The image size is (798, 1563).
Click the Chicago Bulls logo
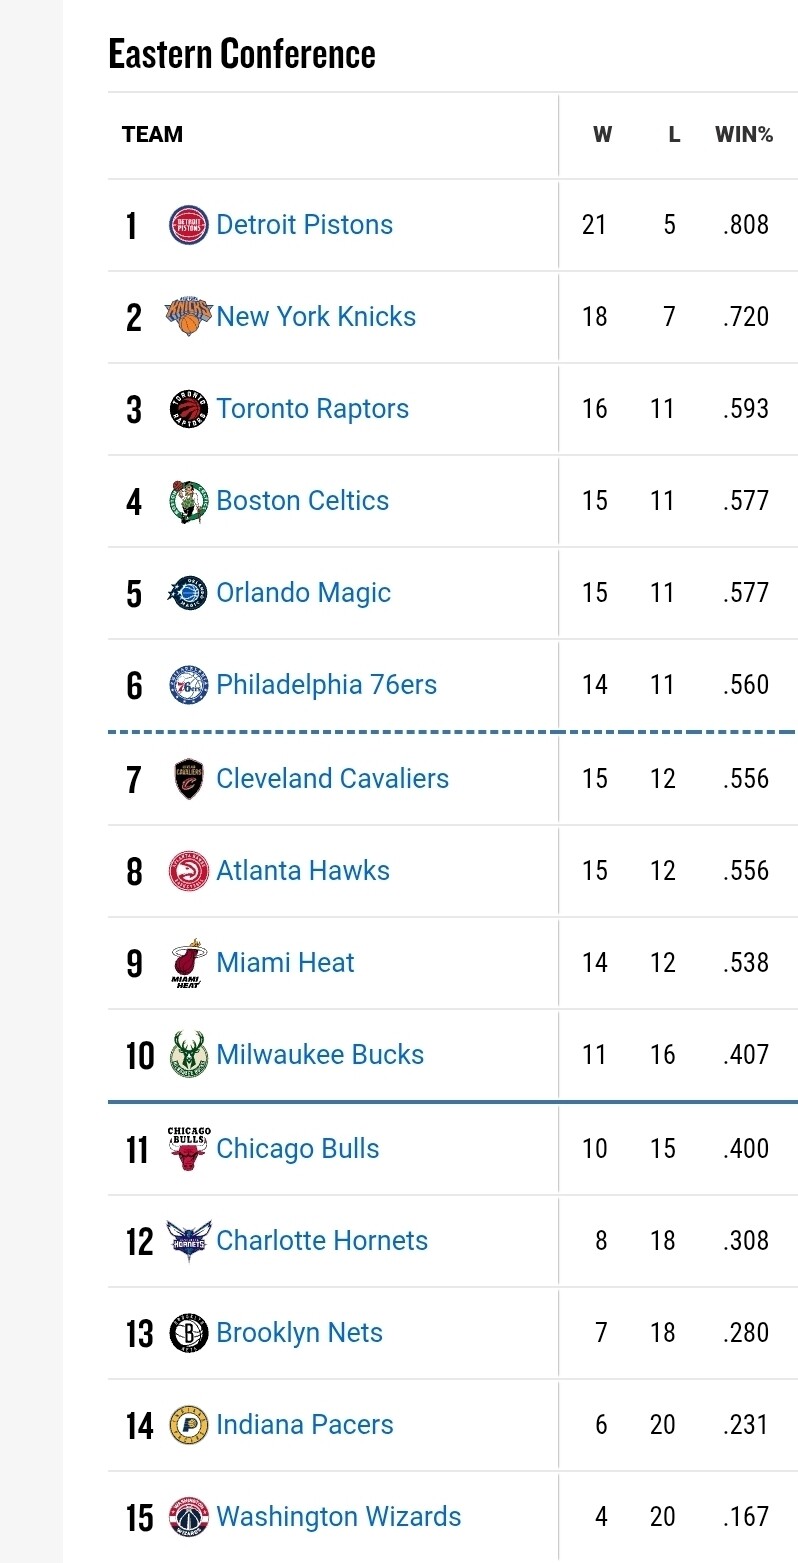click(x=188, y=1149)
